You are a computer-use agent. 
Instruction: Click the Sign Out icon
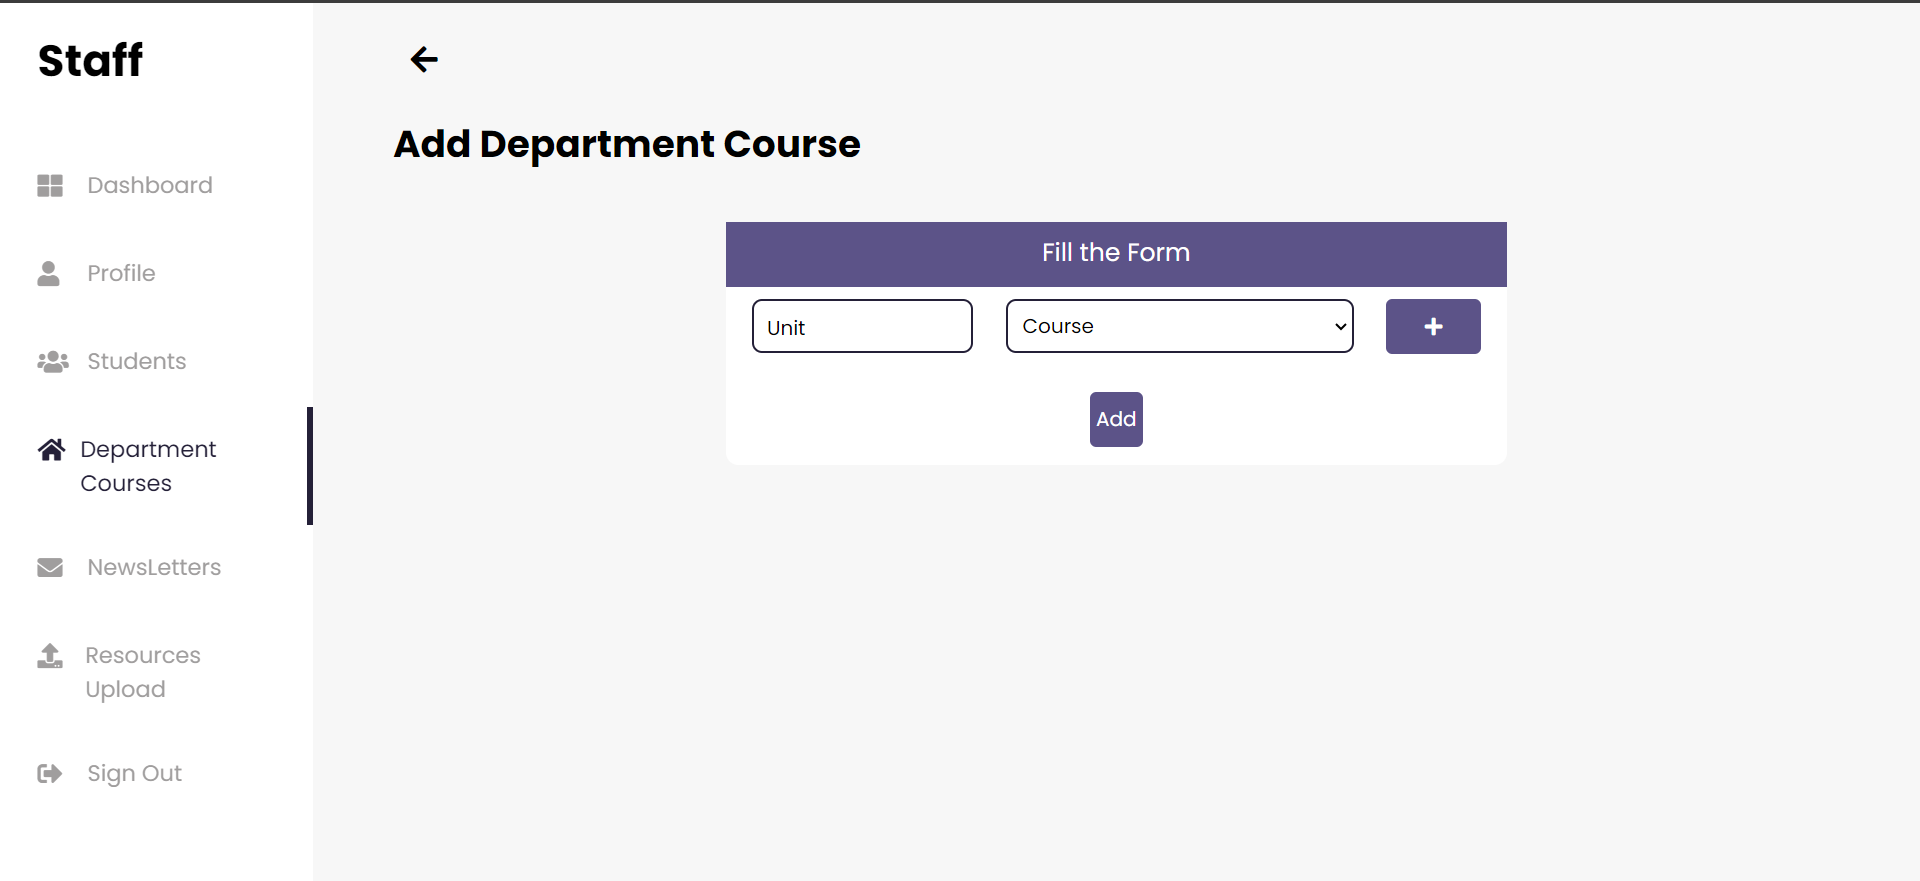point(49,773)
